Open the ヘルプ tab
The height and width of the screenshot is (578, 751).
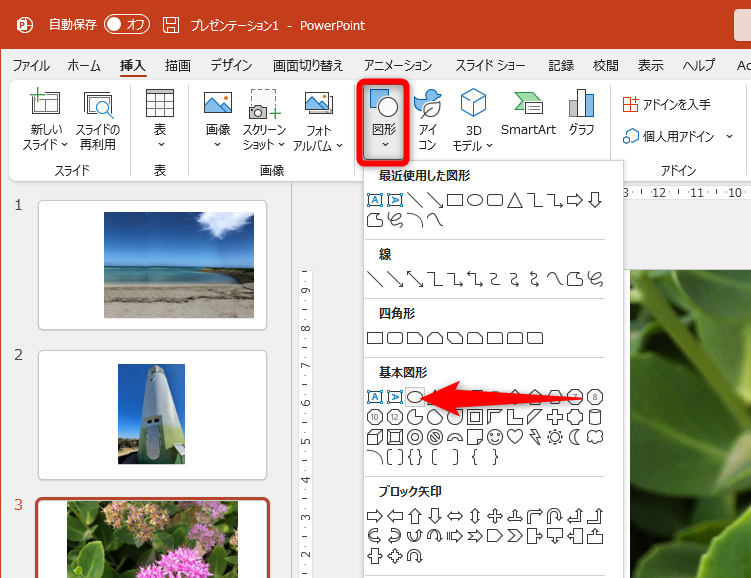click(699, 65)
